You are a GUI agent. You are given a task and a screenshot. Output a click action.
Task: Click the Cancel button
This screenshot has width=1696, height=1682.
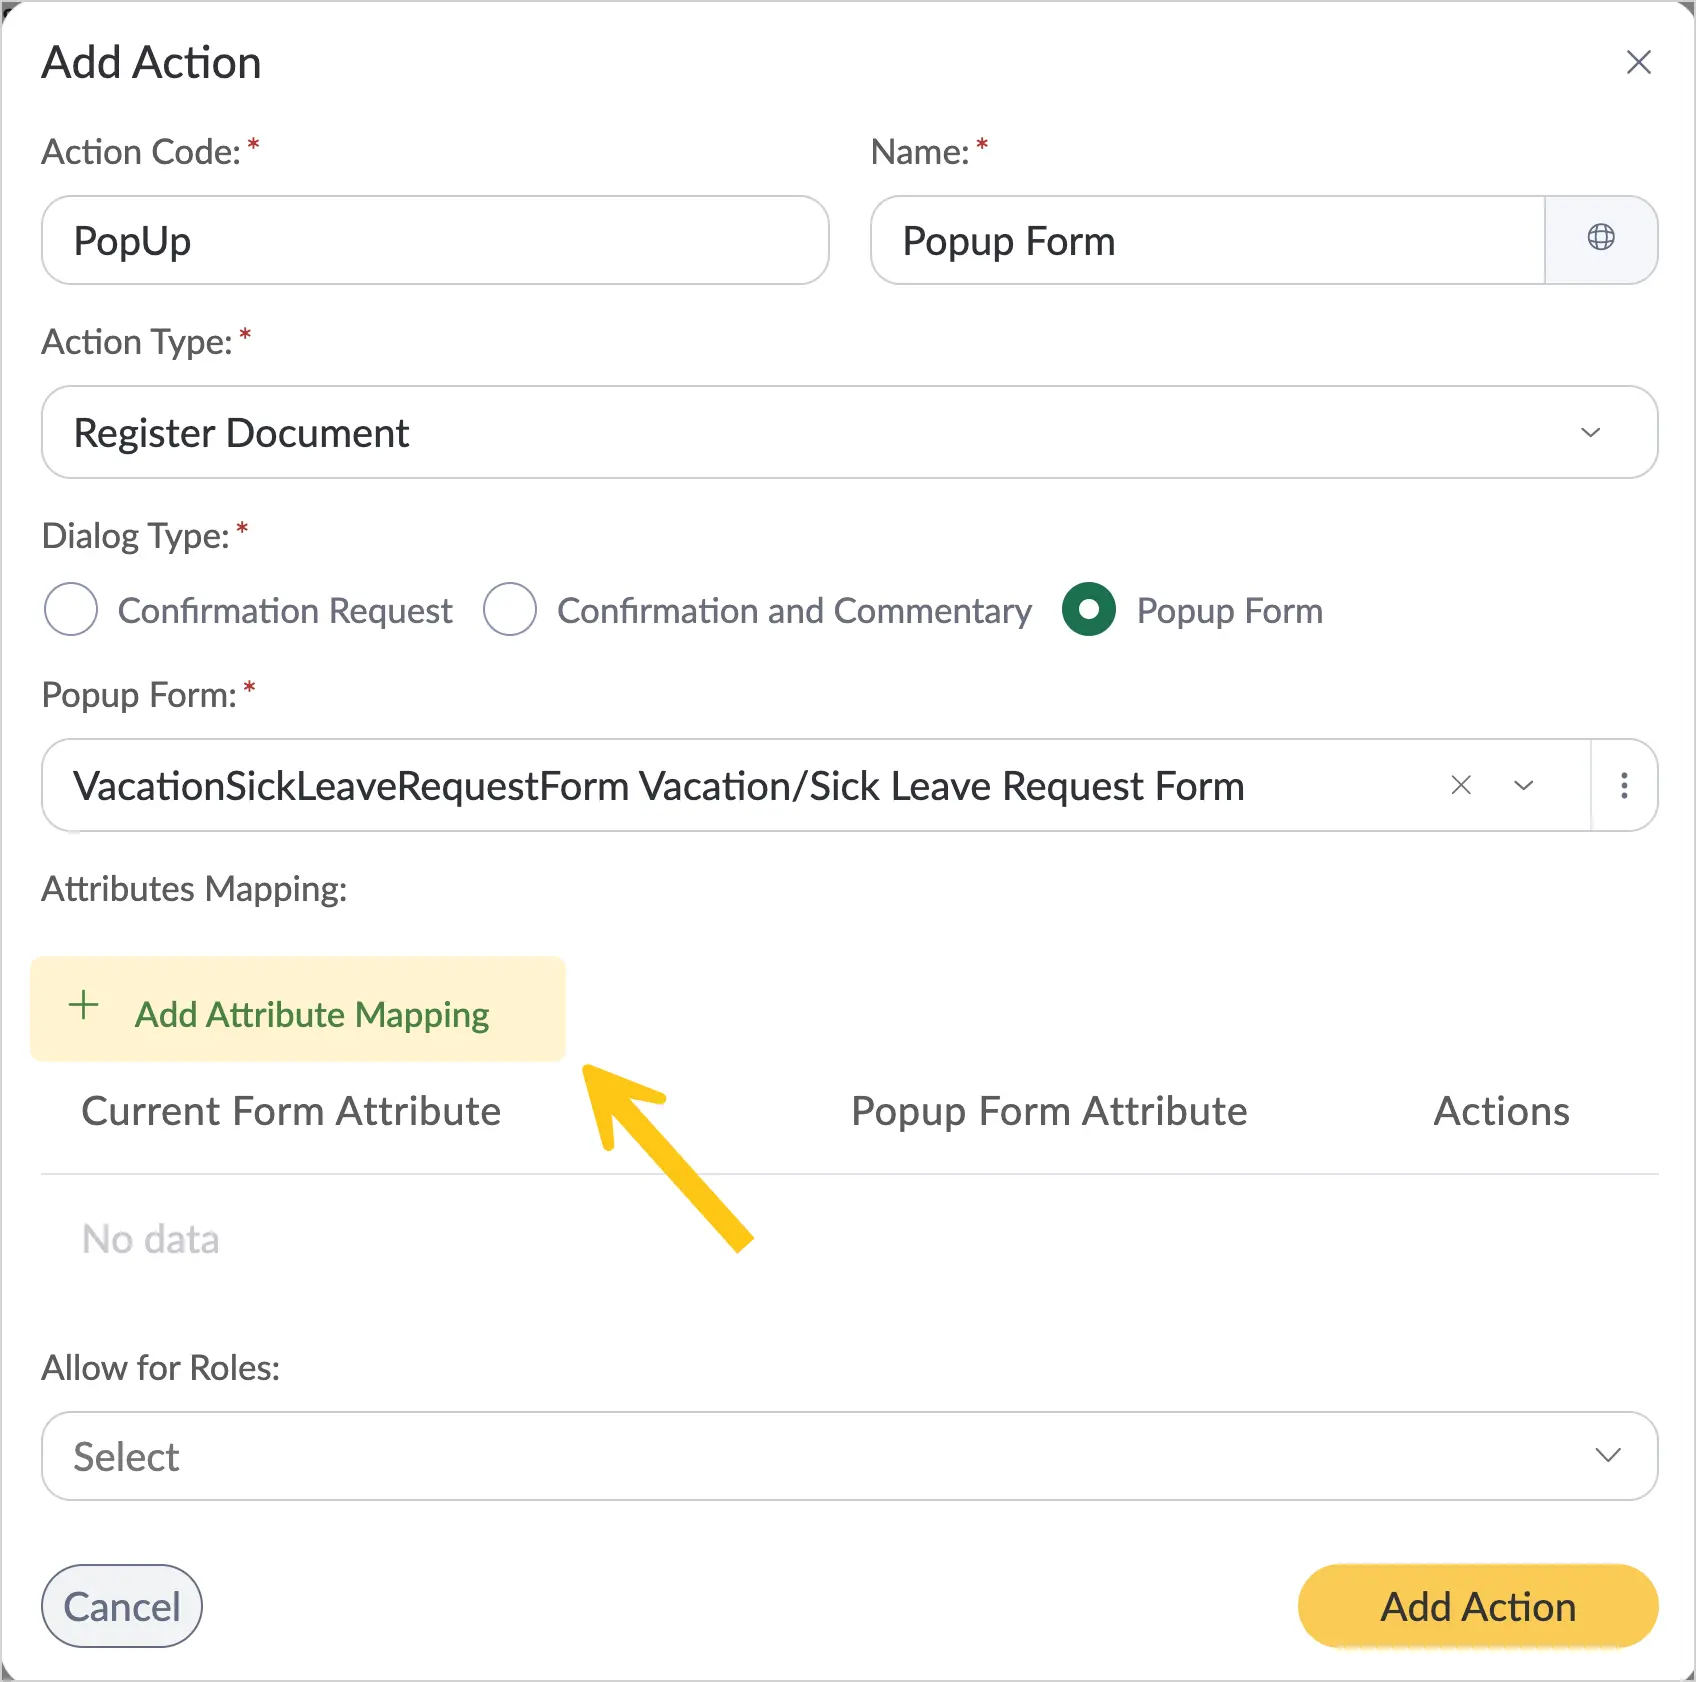[122, 1606]
